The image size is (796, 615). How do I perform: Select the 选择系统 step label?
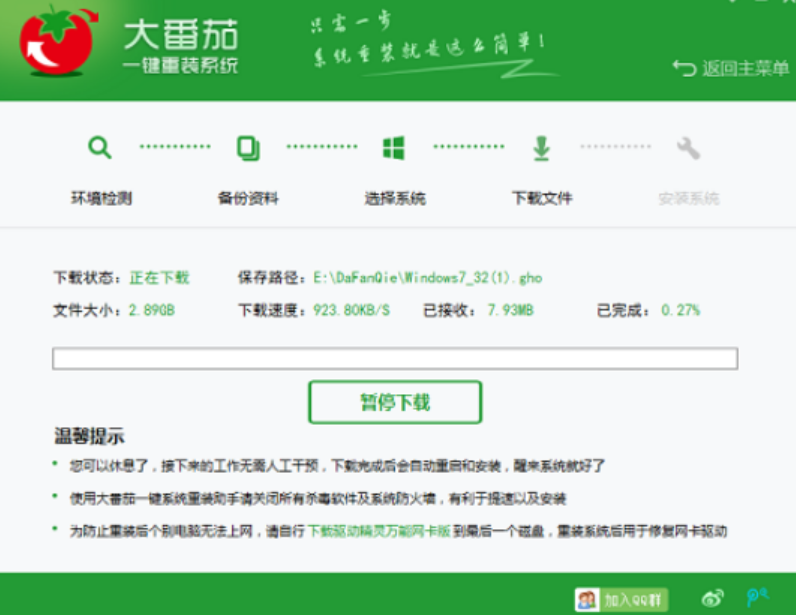[x=395, y=198]
